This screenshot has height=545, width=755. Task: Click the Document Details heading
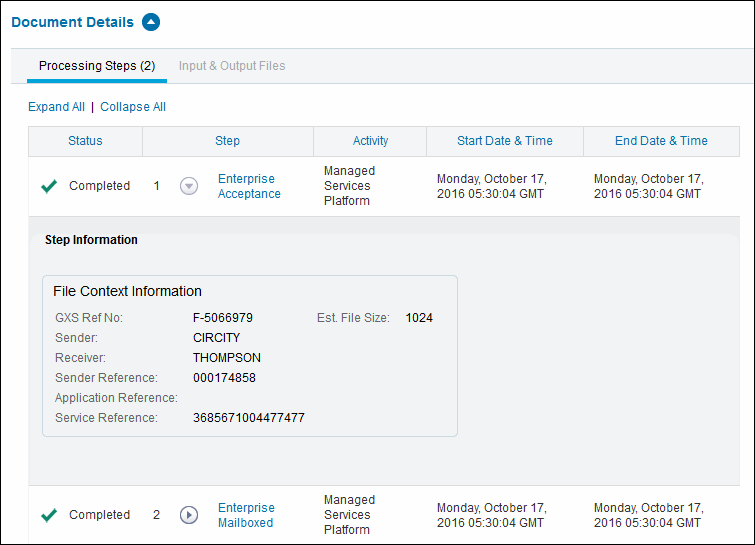pos(72,22)
